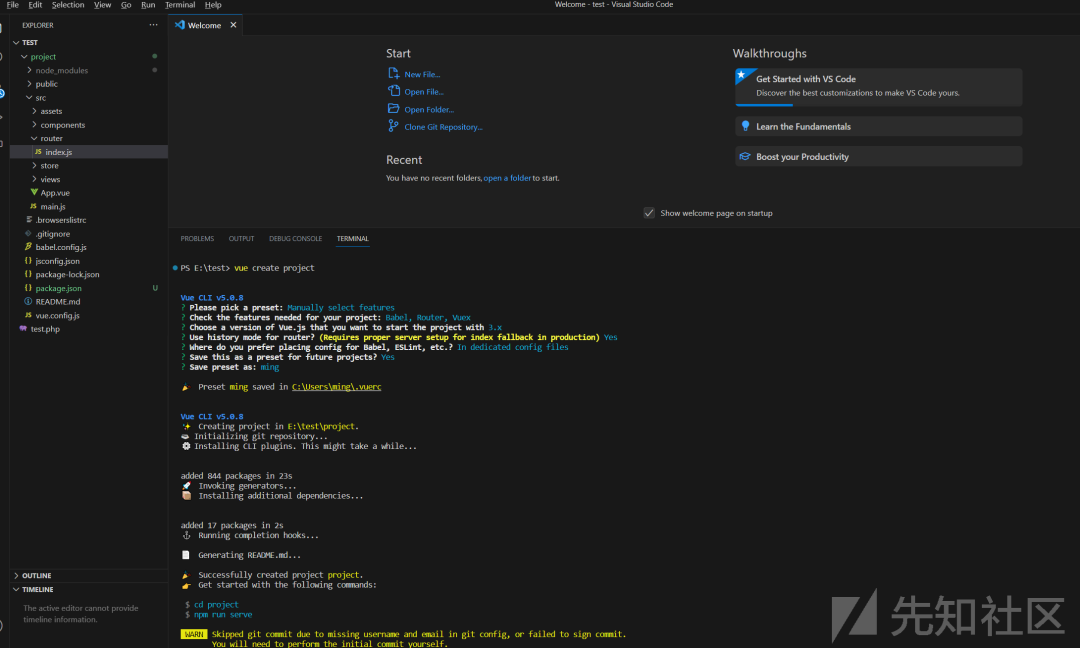Image resolution: width=1080 pixels, height=648 pixels.
Task: Click the braces icon beside jsconfig.json
Action: click(x=28, y=260)
